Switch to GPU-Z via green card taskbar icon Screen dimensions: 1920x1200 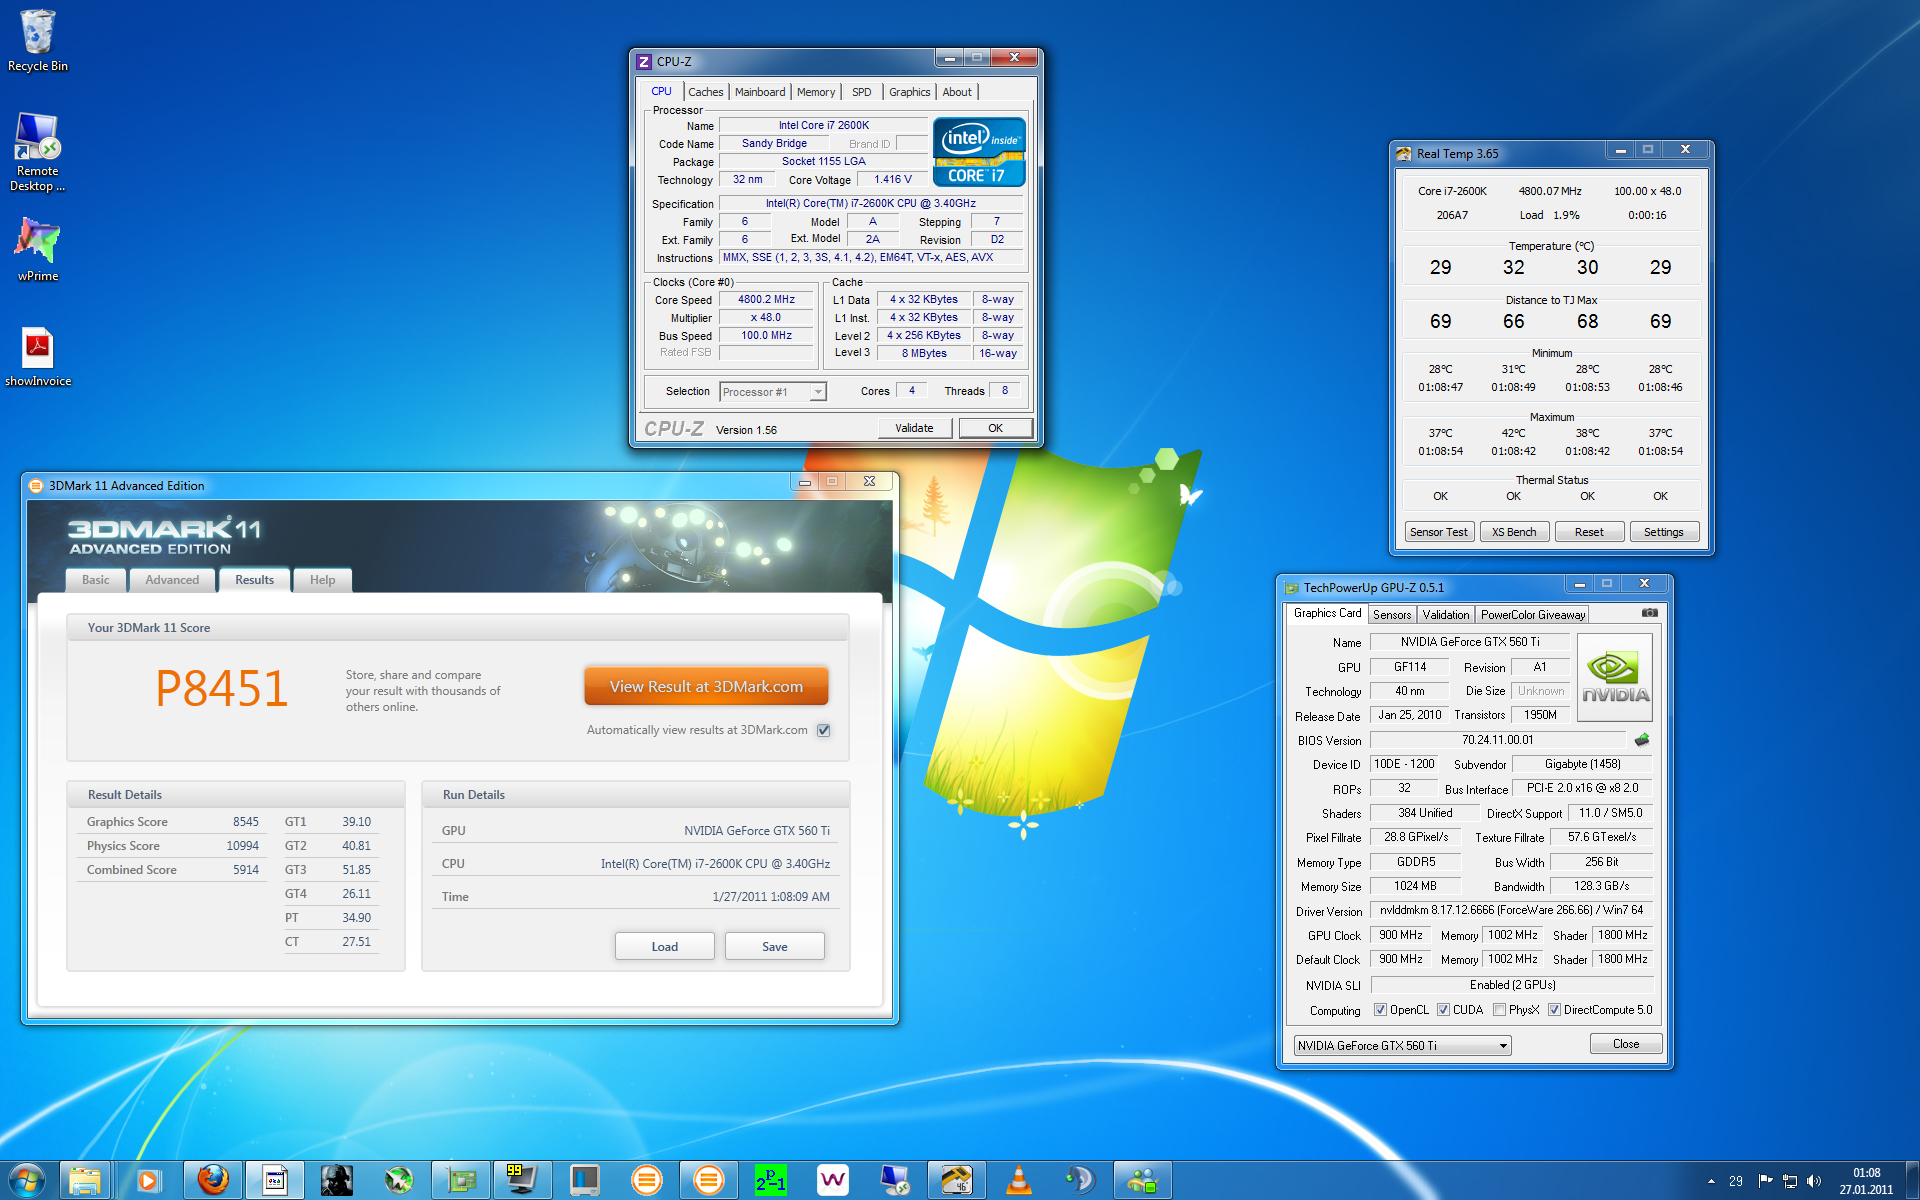pos(460,1180)
